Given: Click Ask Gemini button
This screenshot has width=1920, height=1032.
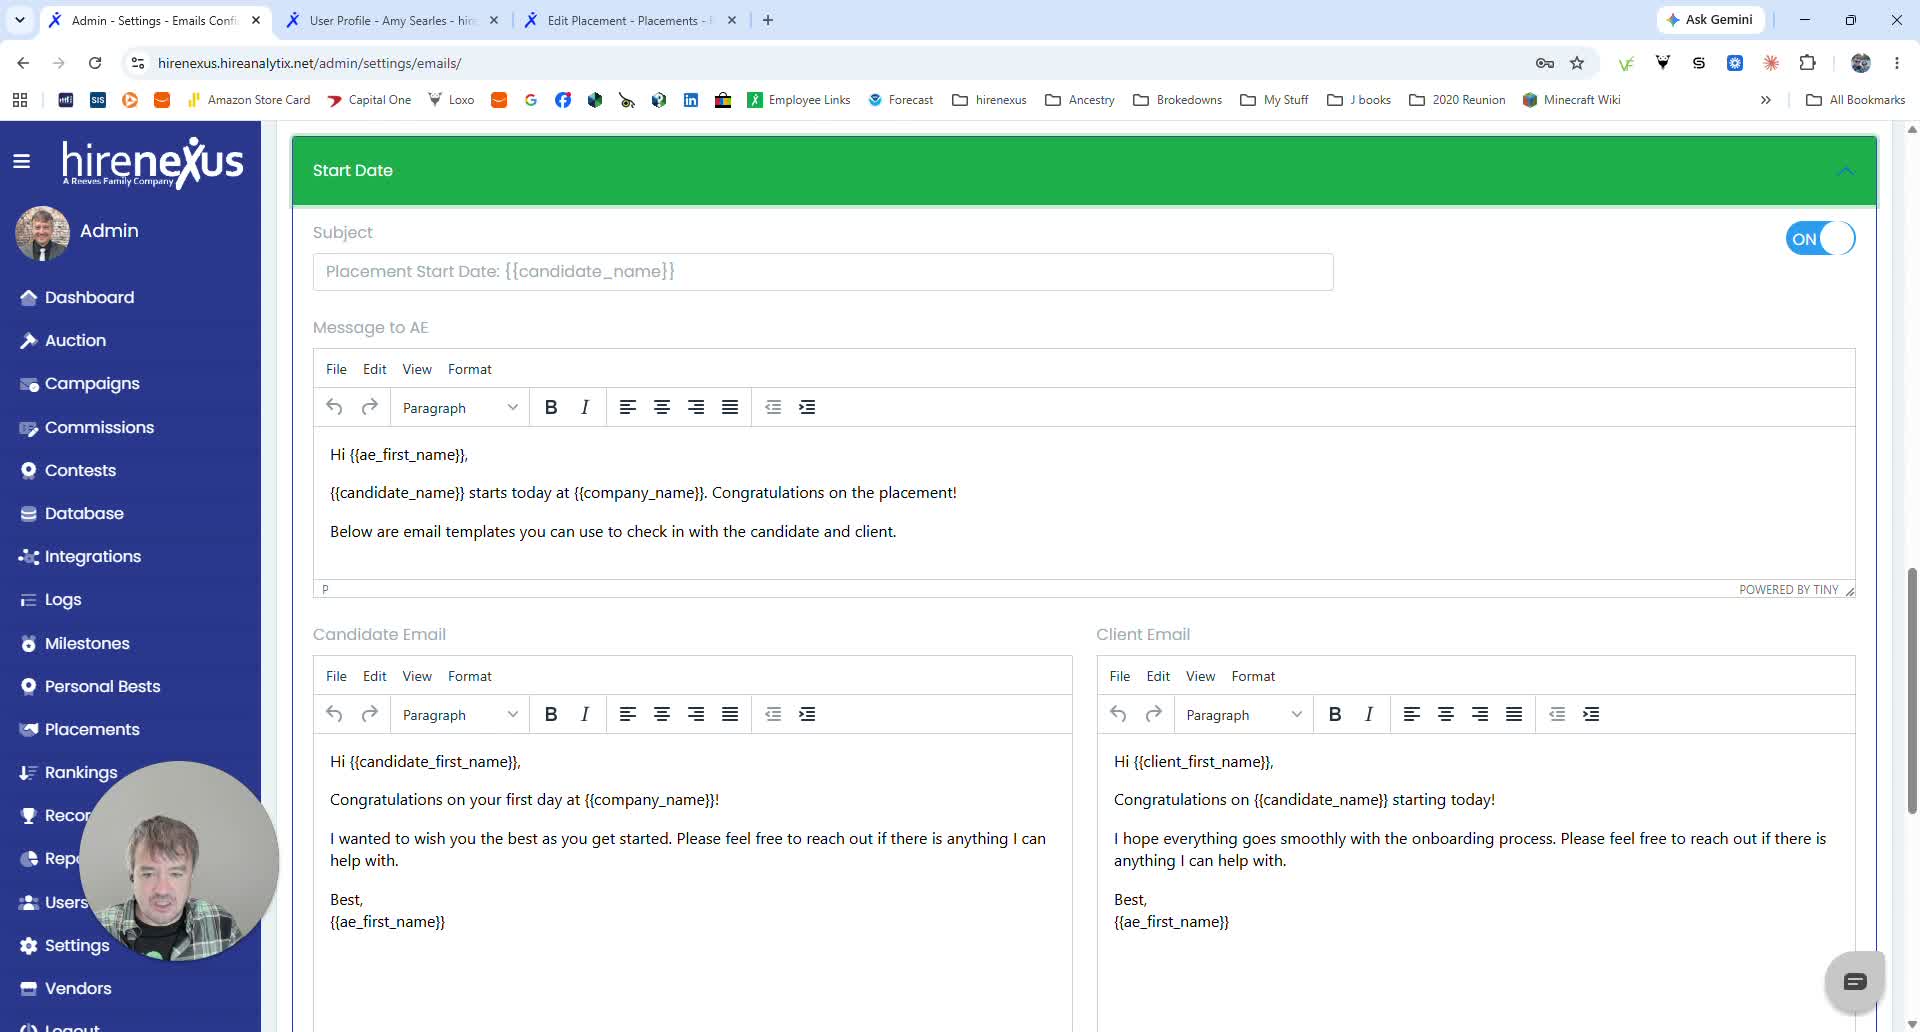Looking at the screenshot, I should 1710,20.
